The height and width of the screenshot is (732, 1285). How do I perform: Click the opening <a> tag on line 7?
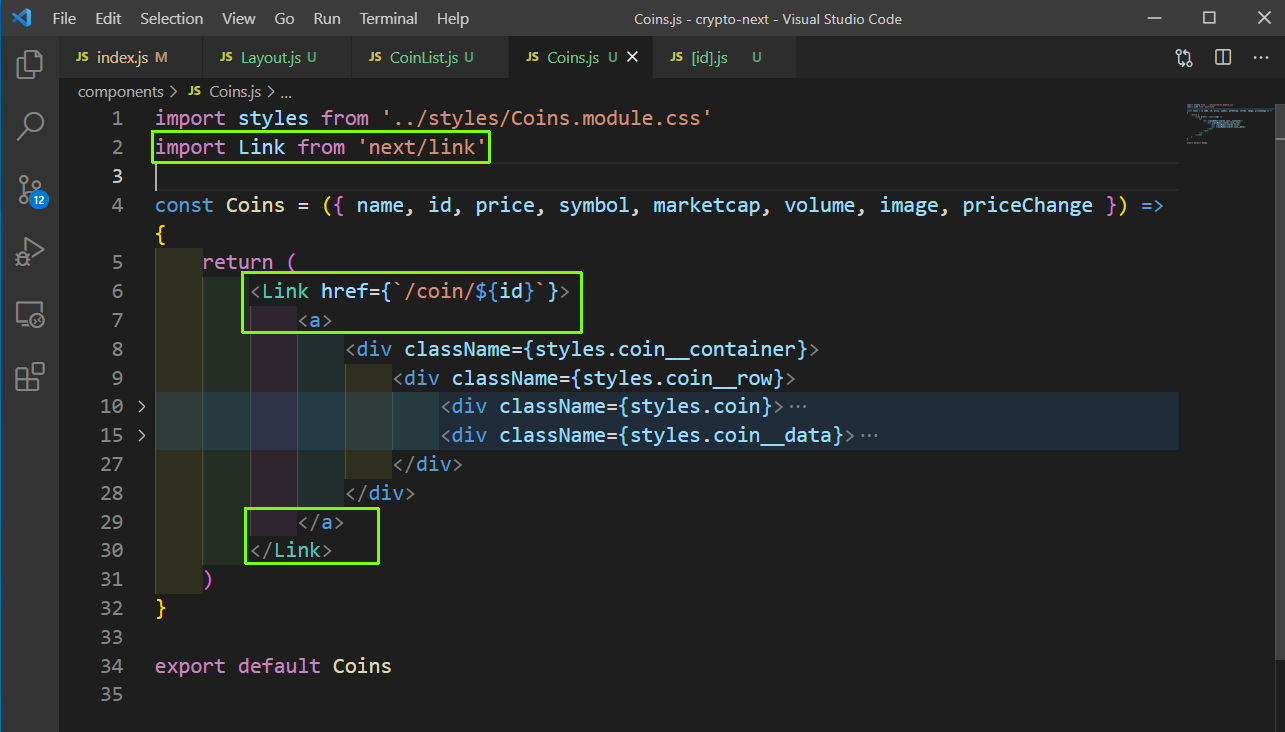(315, 320)
